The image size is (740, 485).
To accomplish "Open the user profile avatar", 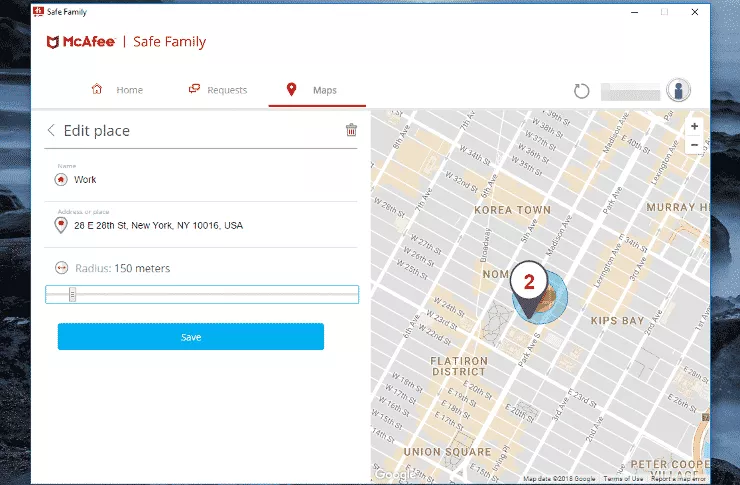I will tap(679, 90).
